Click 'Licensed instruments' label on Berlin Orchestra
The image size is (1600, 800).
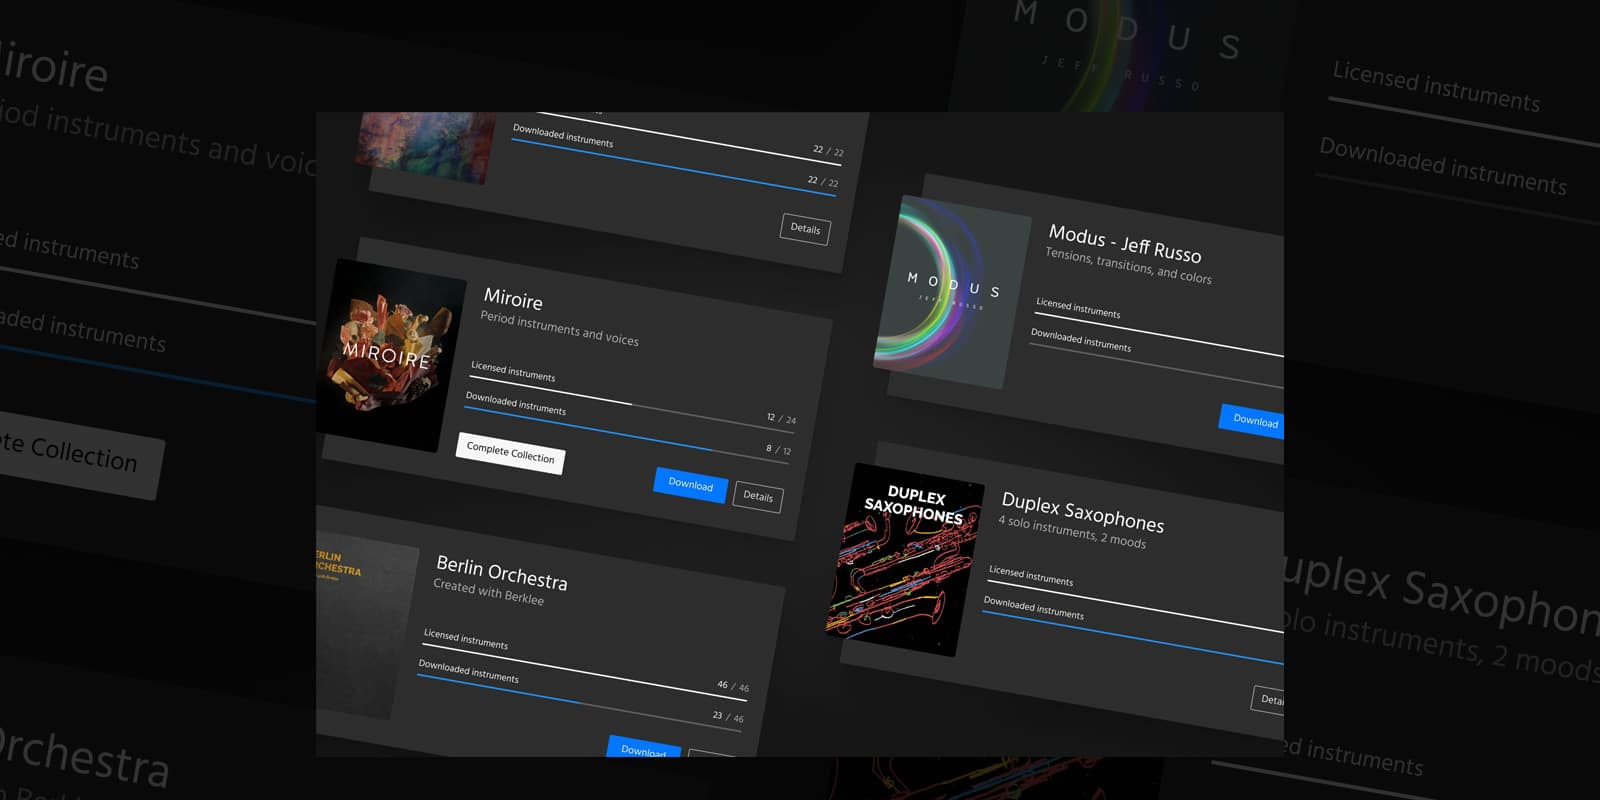pos(466,639)
